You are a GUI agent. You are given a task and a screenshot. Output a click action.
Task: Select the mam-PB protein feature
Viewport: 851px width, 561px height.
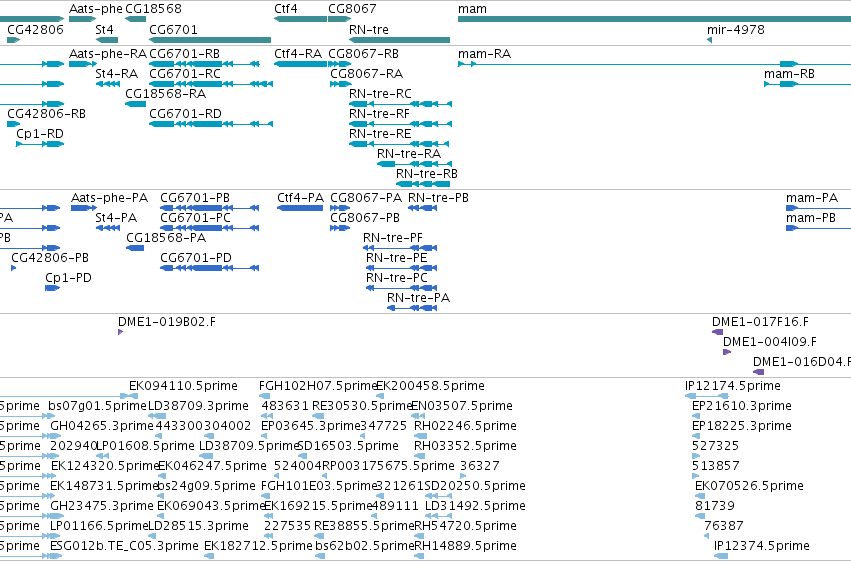(x=818, y=228)
